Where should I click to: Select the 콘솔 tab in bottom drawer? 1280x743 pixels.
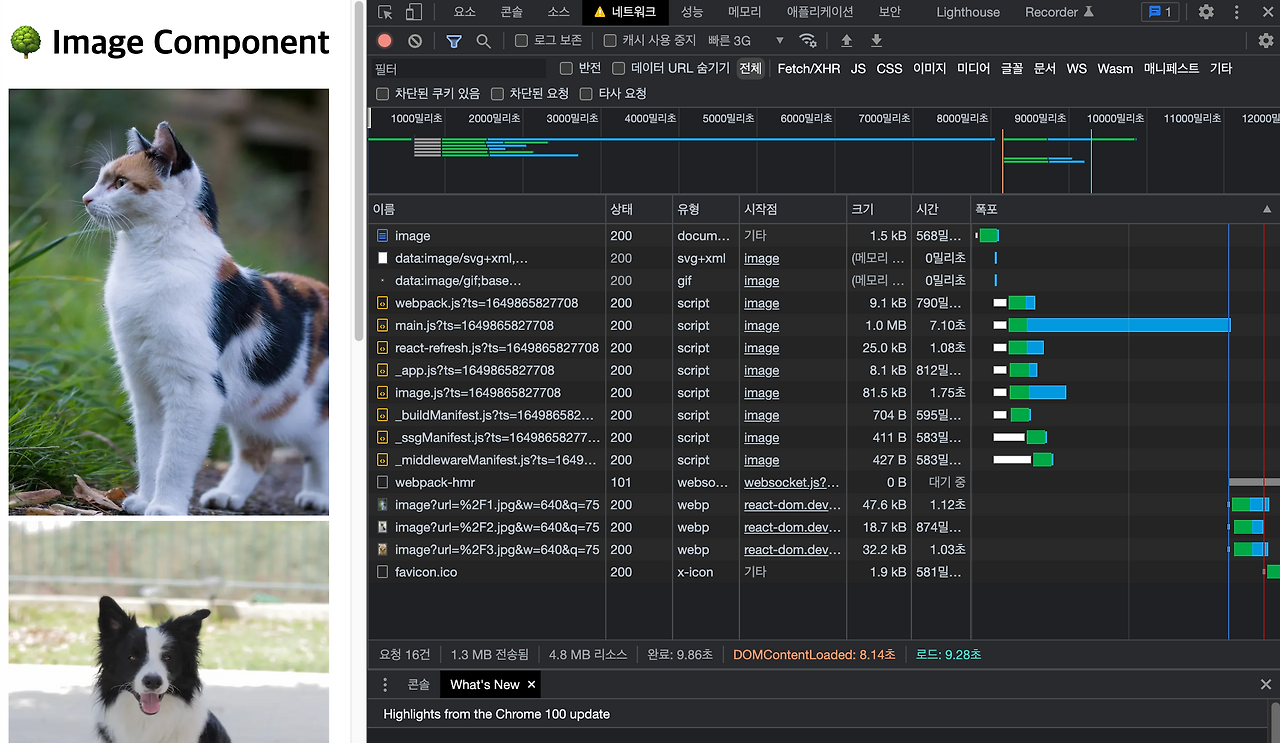(418, 685)
